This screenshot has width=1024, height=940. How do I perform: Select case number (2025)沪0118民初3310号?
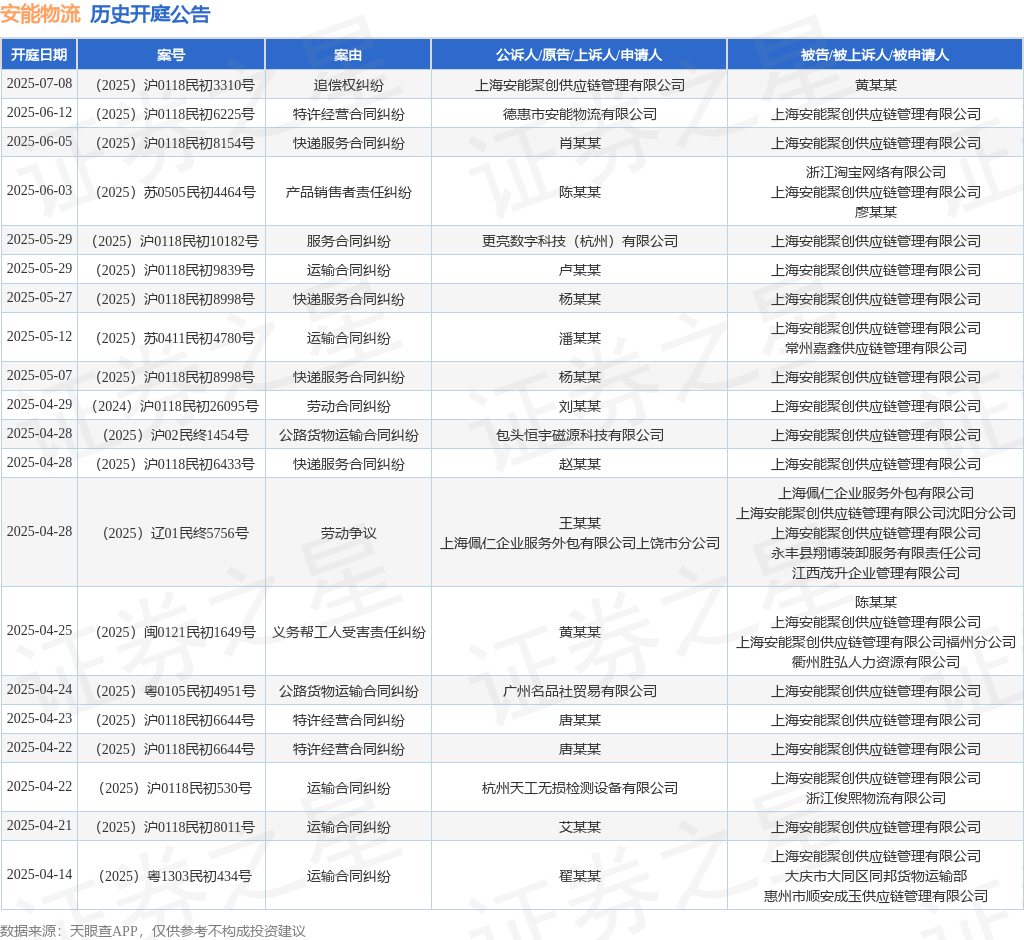pos(171,85)
